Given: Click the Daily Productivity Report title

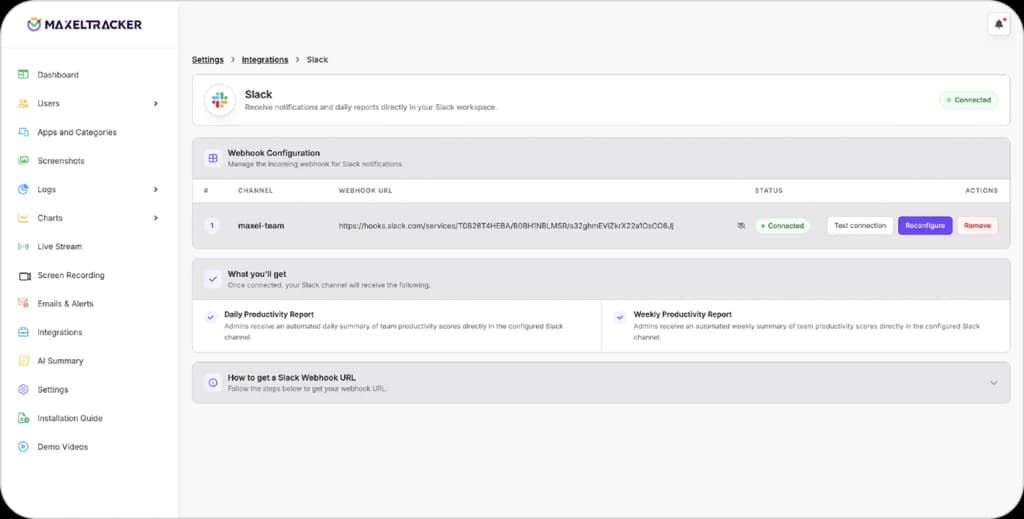Looking at the screenshot, I should pyautogui.click(x=269, y=314).
